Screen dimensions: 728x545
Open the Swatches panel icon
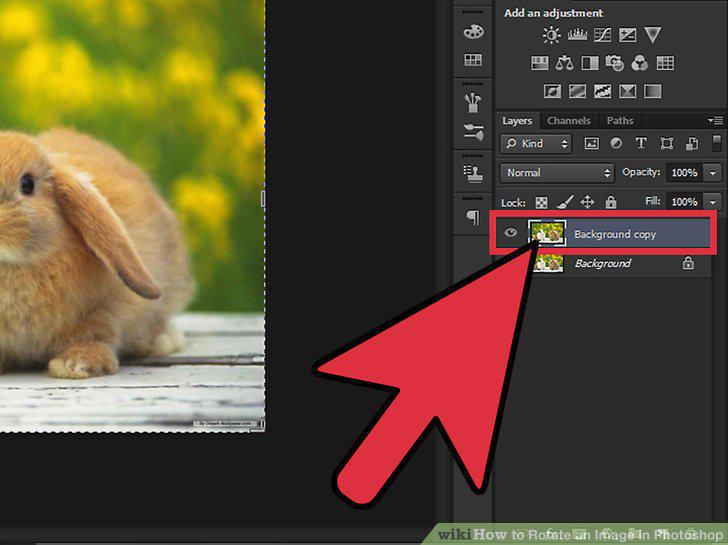coord(473,60)
